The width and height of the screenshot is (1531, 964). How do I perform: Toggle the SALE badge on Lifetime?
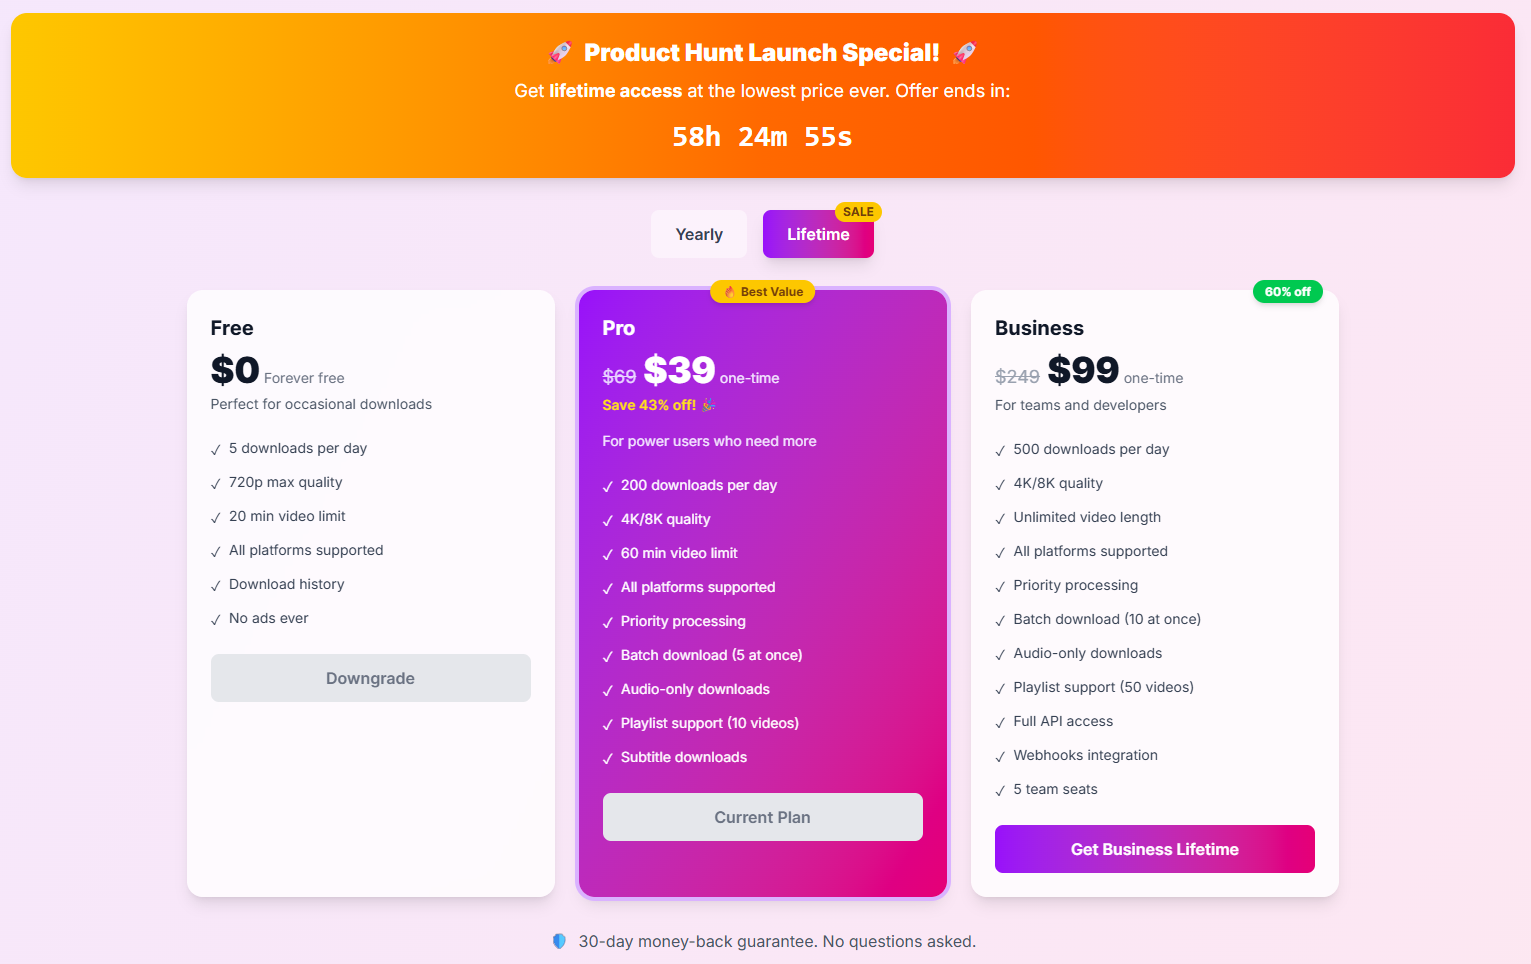[857, 212]
